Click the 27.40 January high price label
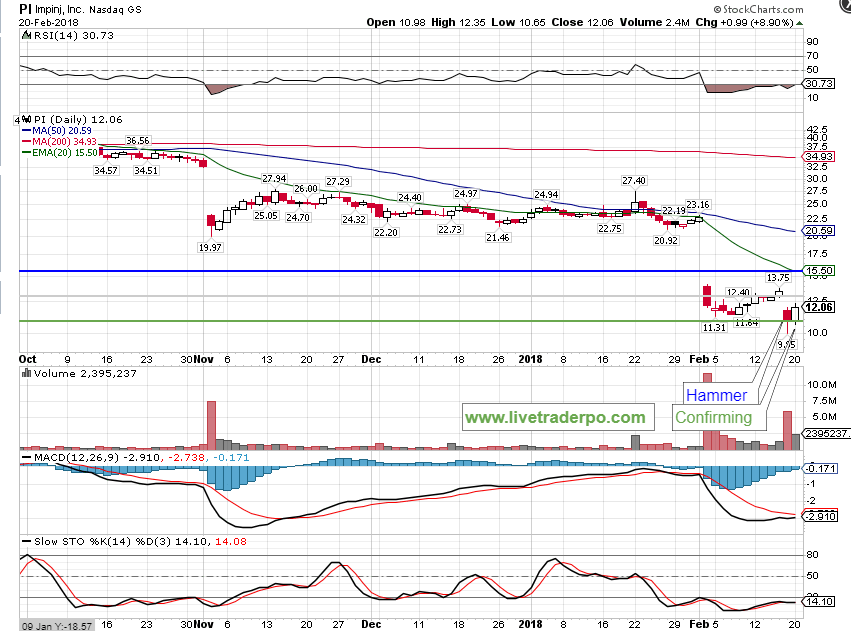The height and width of the screenshot is (631, 851). coord(634,180)
